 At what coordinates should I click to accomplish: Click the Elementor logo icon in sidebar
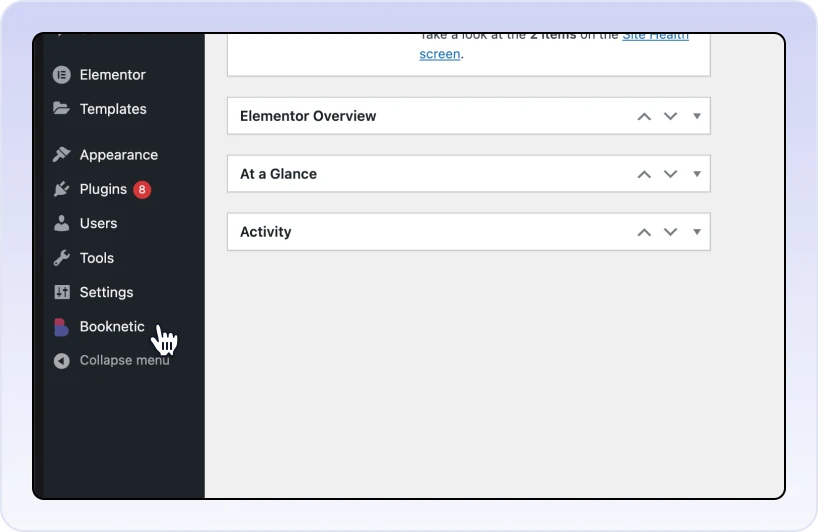point(62,75)
